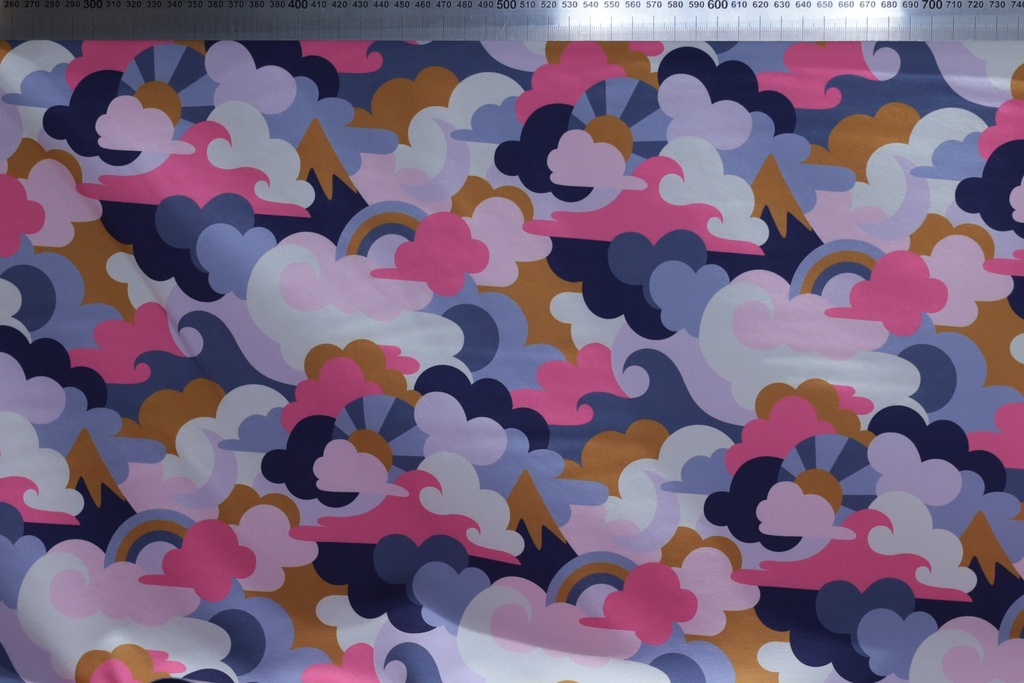Screen dimensions: 1024x683
Task: Point at the 450 ruler label
Action: pyautogui.click(x=401, y=5)
